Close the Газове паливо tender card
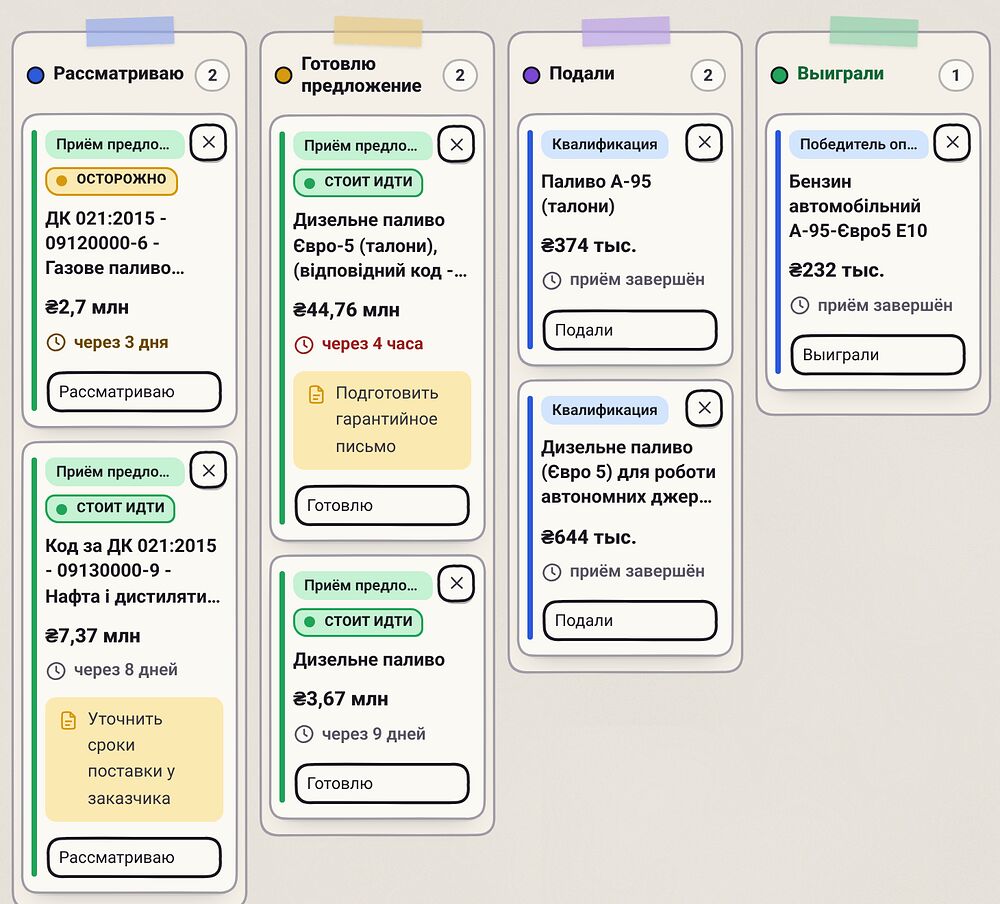Viewport: 1000px width, 904px height. click(x=209, y=142)
